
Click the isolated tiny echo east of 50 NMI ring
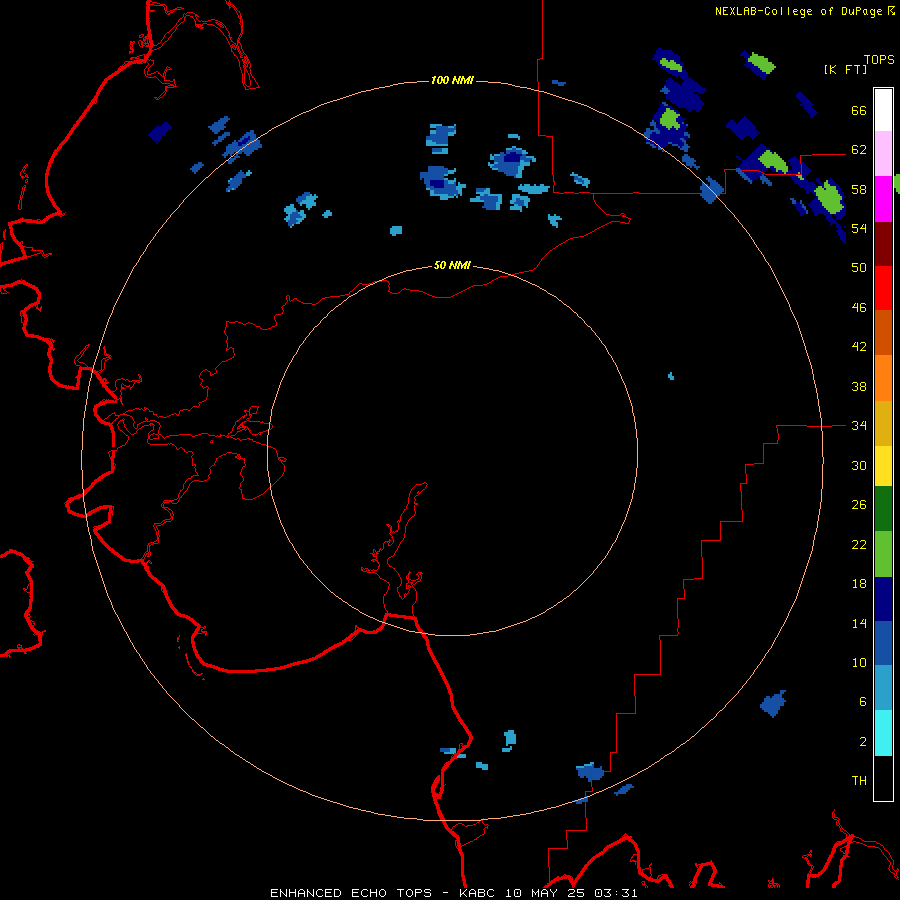tap(671, 377)
